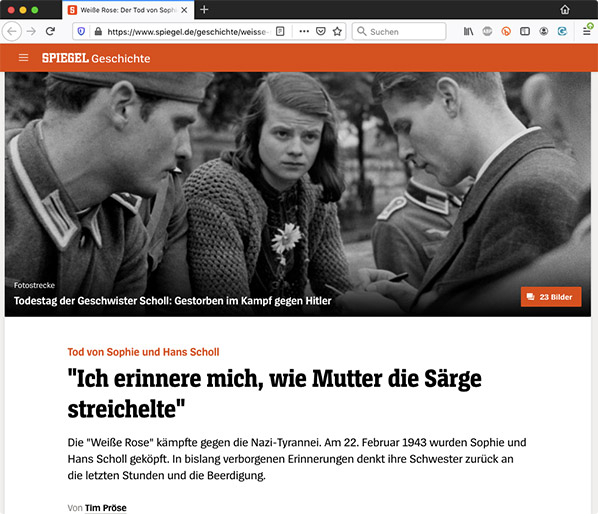Screen dimensions: 598x514
Task: Toggle Reader View icon in address bar
Action: (280, 31)
